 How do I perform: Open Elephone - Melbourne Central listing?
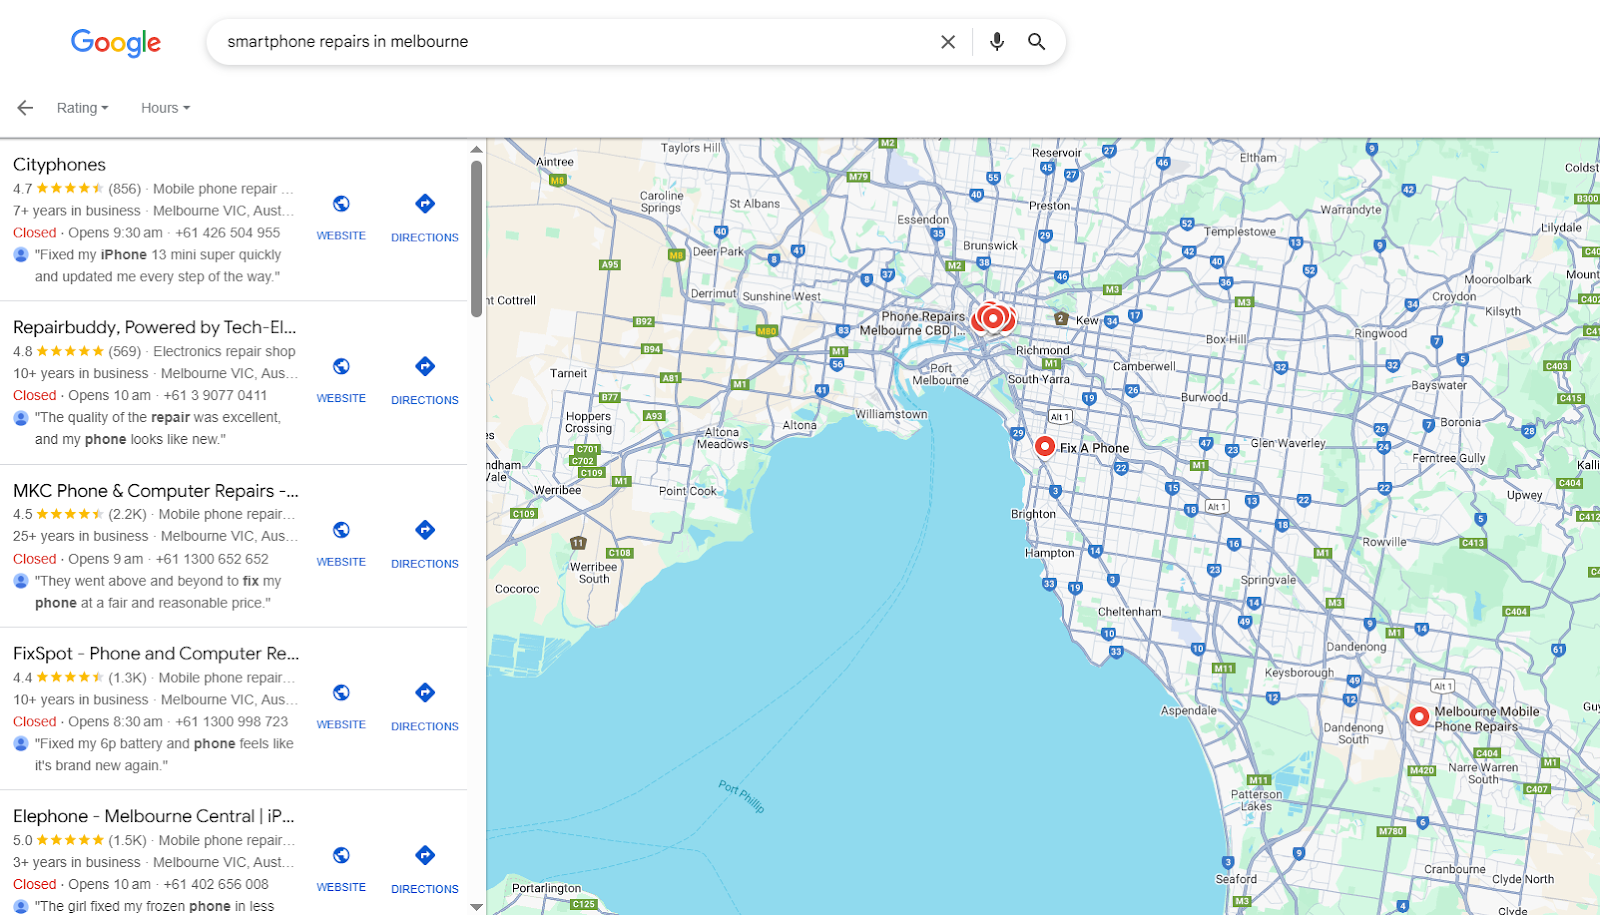154,817
